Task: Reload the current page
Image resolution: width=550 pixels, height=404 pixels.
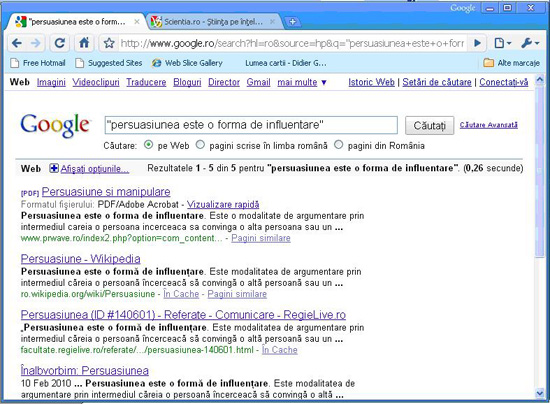Action: (x=60, y=43)
